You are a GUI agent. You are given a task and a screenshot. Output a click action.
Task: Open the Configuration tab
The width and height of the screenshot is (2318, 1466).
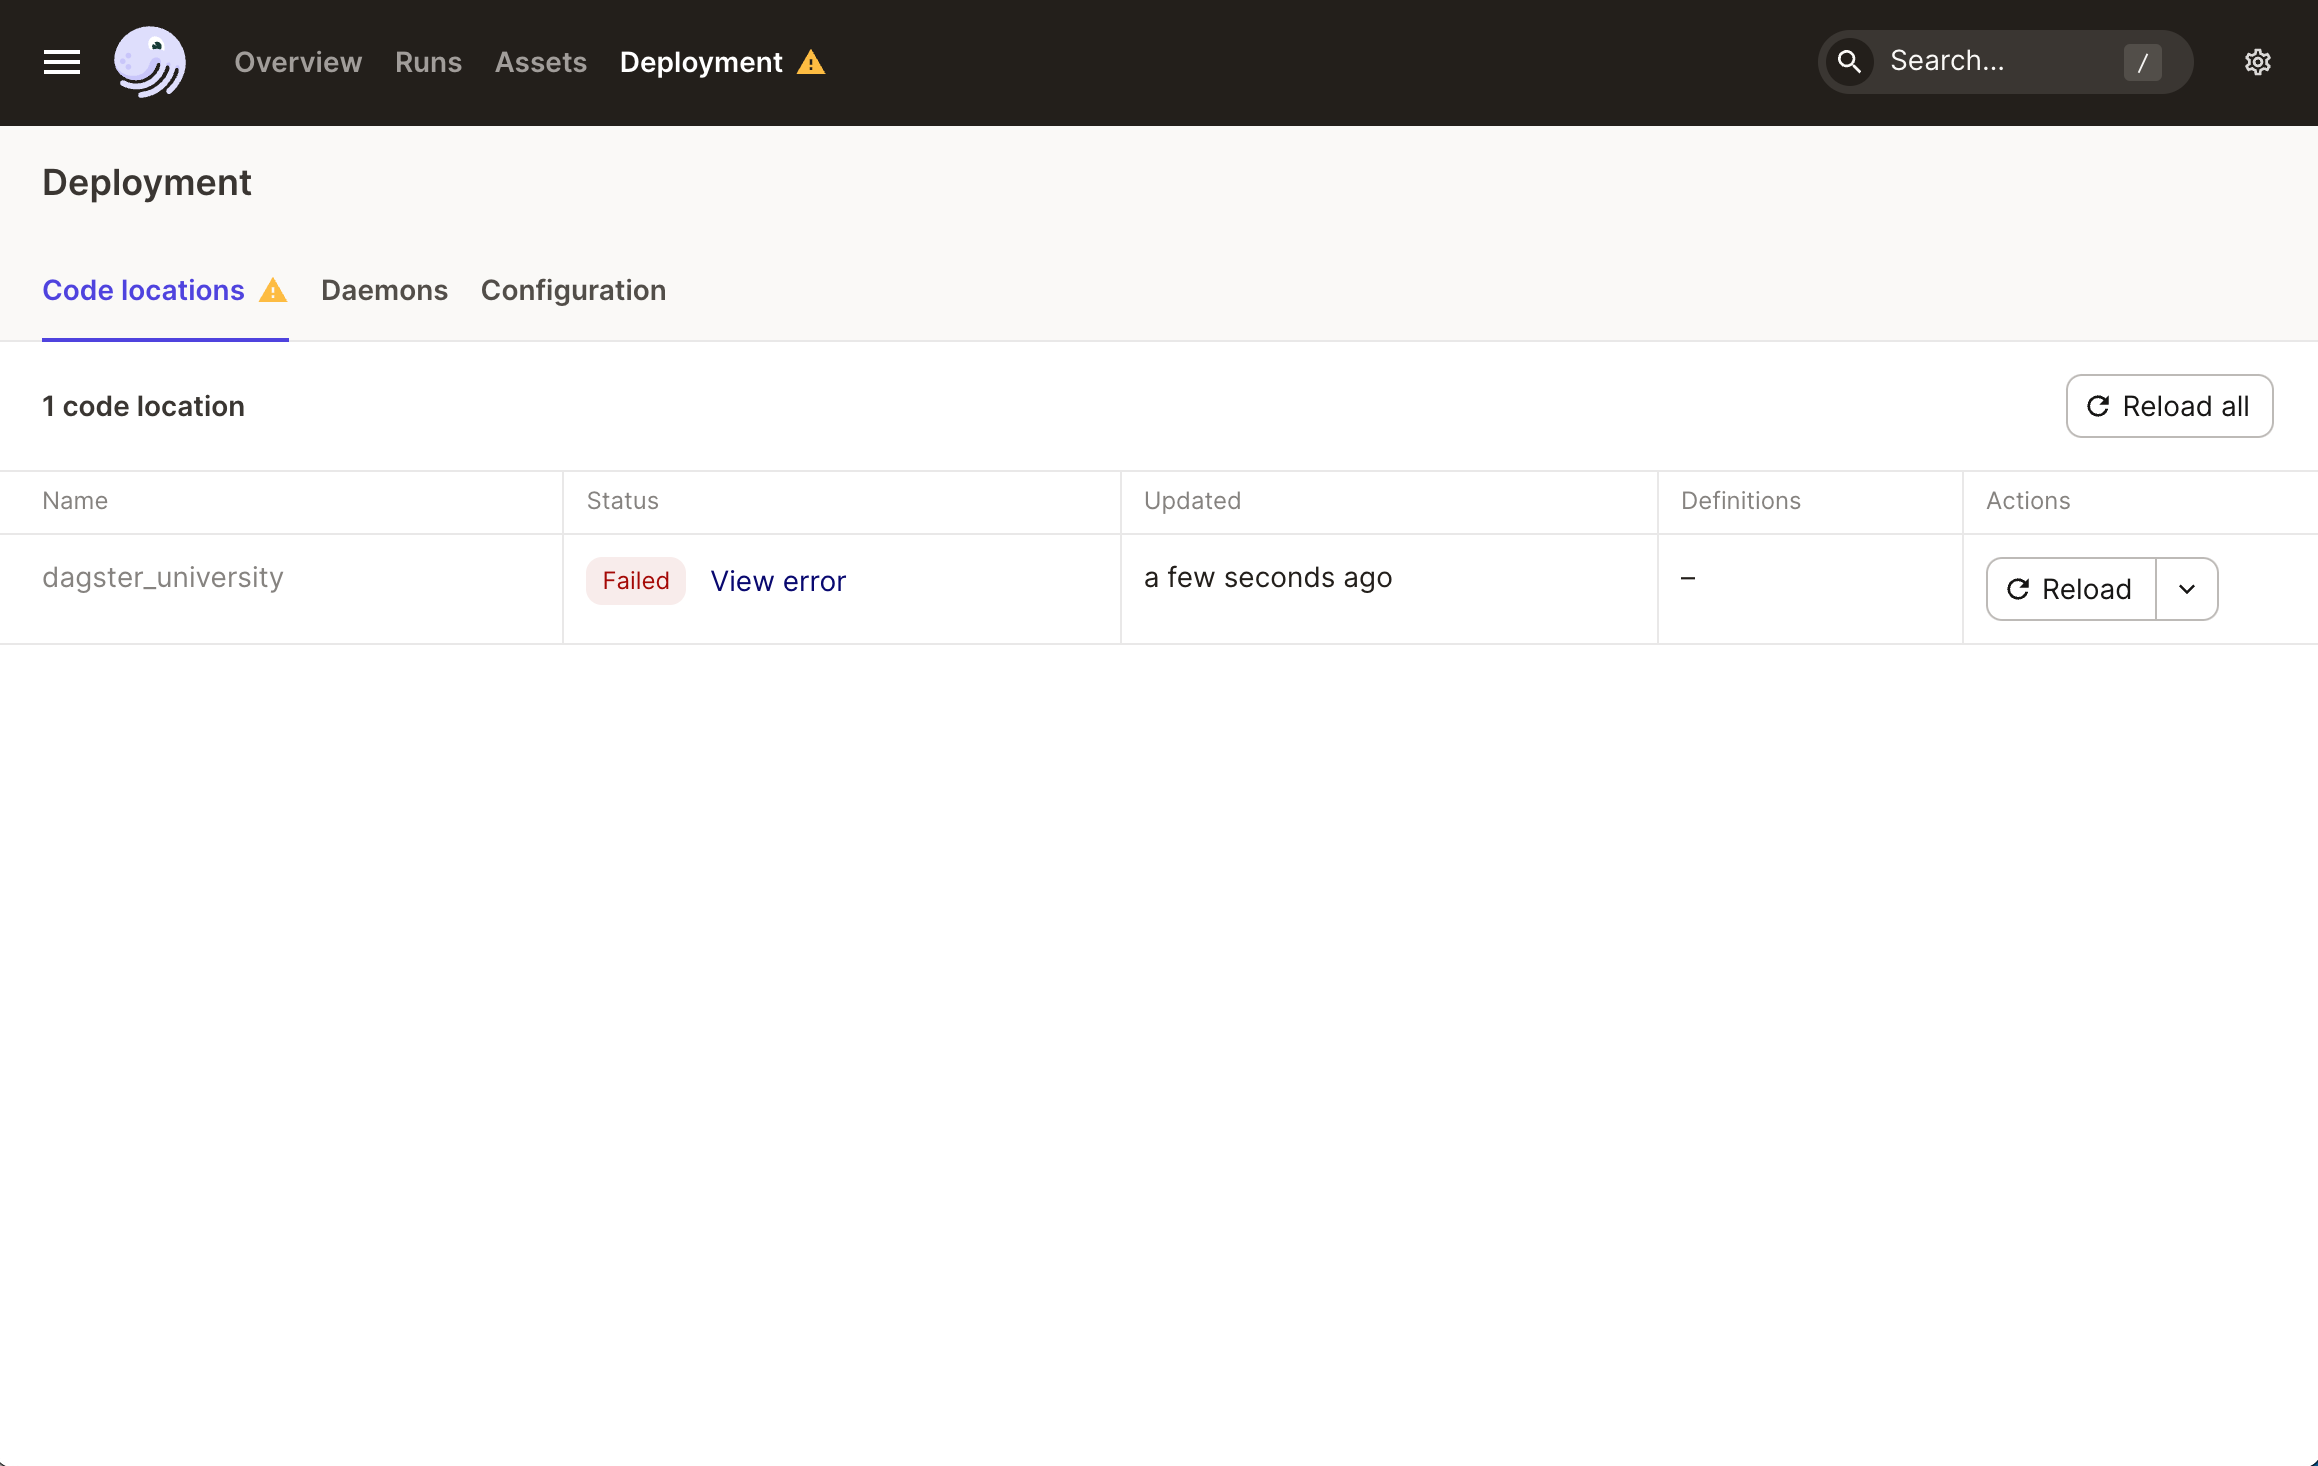click(573, 290)
